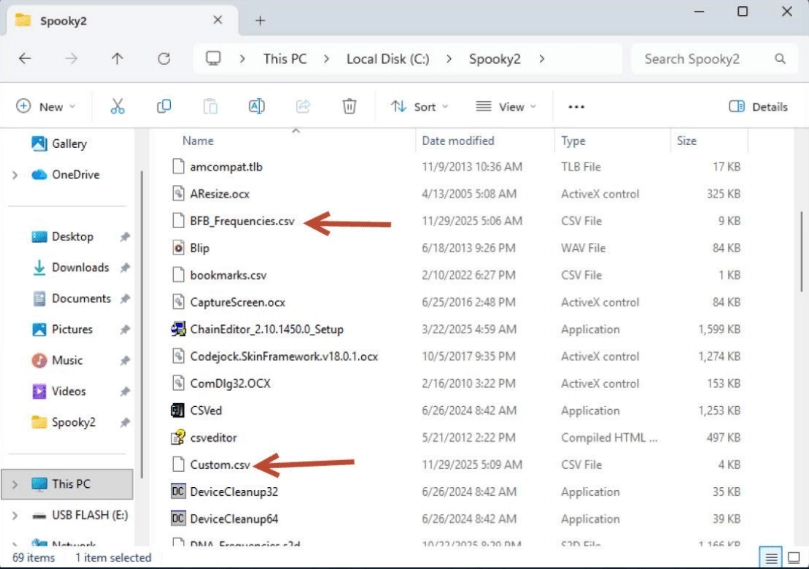Click the New button in toolbar
Image resolution: width=809 pixels, height=569 pixels.
(44, 106)
